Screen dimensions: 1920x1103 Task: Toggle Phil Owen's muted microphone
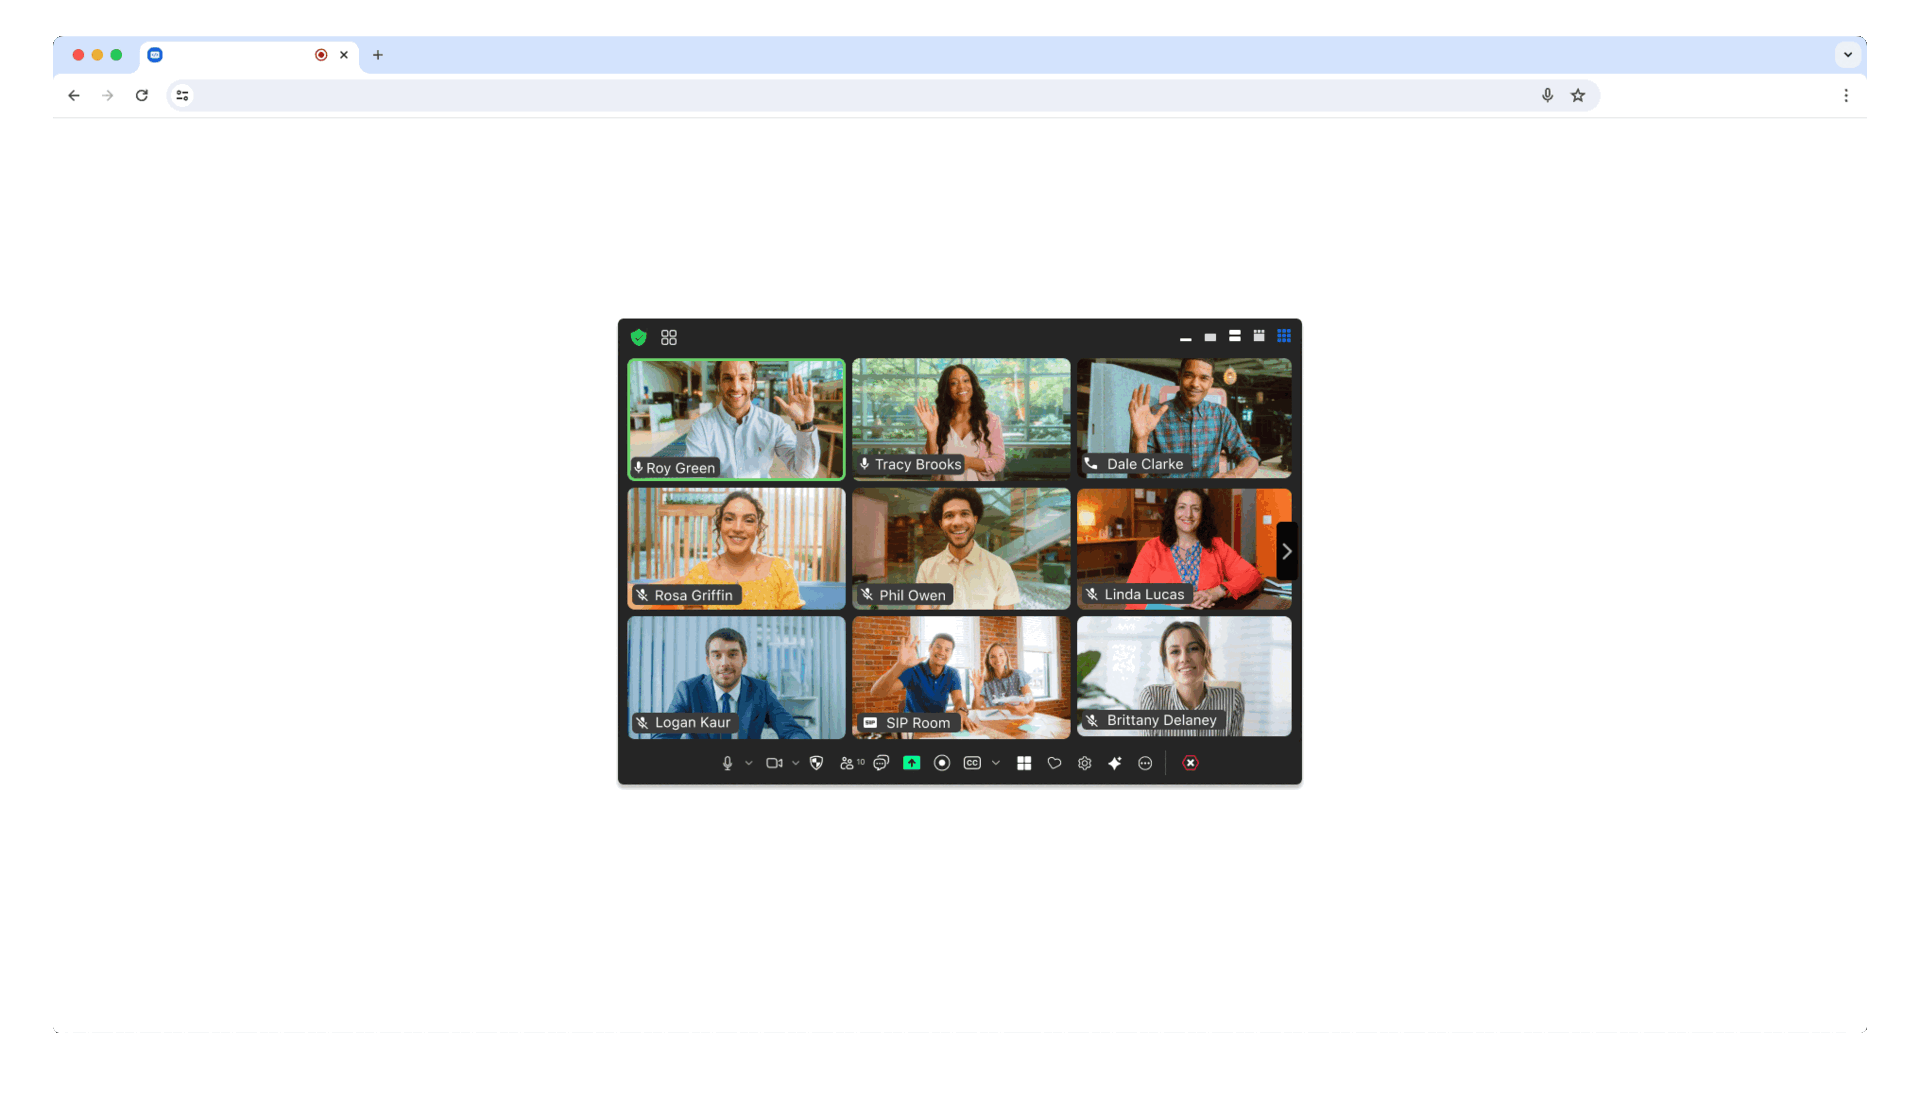pos(868,594)
